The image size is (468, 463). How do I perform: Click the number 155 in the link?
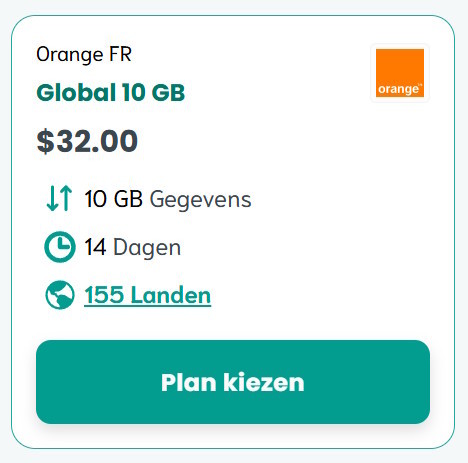coord(104,295)
